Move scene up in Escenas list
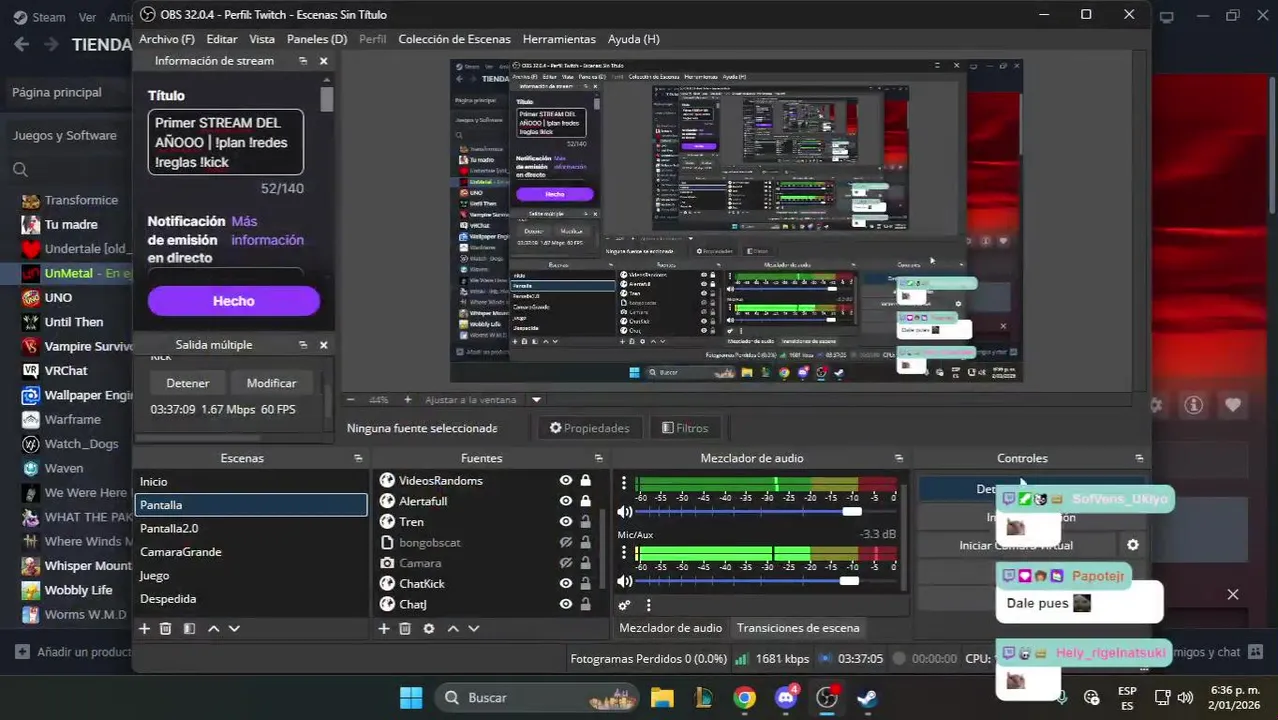 point(213,629)
